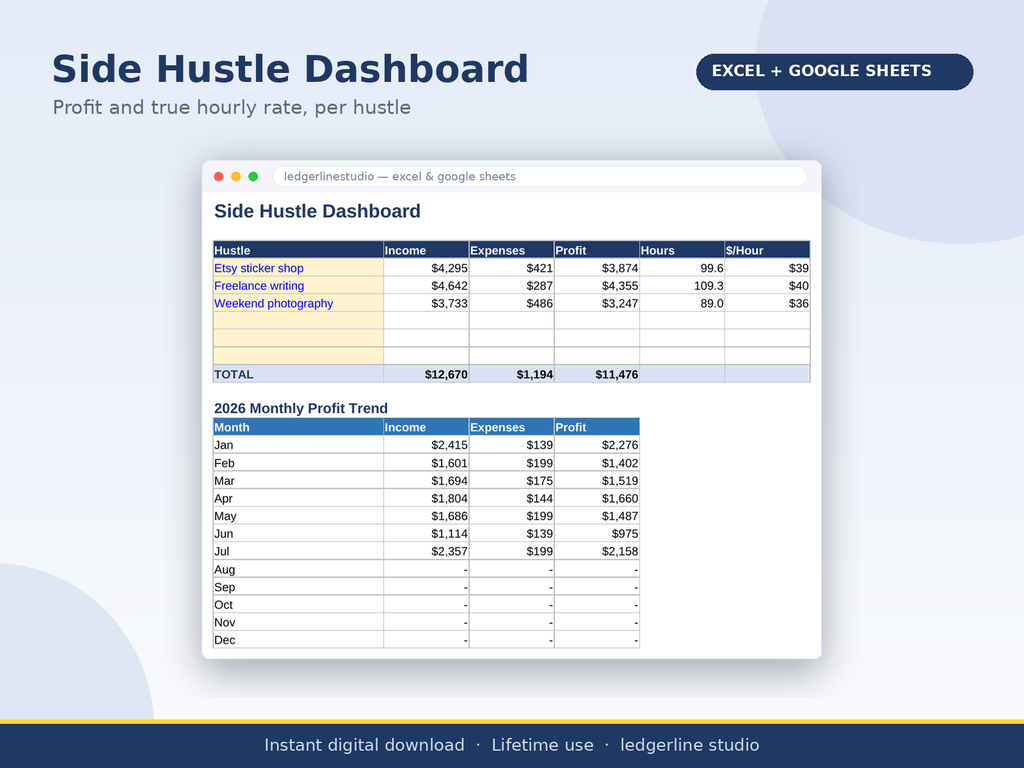Select the $144 April expenses cell
Viewport: 1024px width, 768px height.
[x=511, y=498]
